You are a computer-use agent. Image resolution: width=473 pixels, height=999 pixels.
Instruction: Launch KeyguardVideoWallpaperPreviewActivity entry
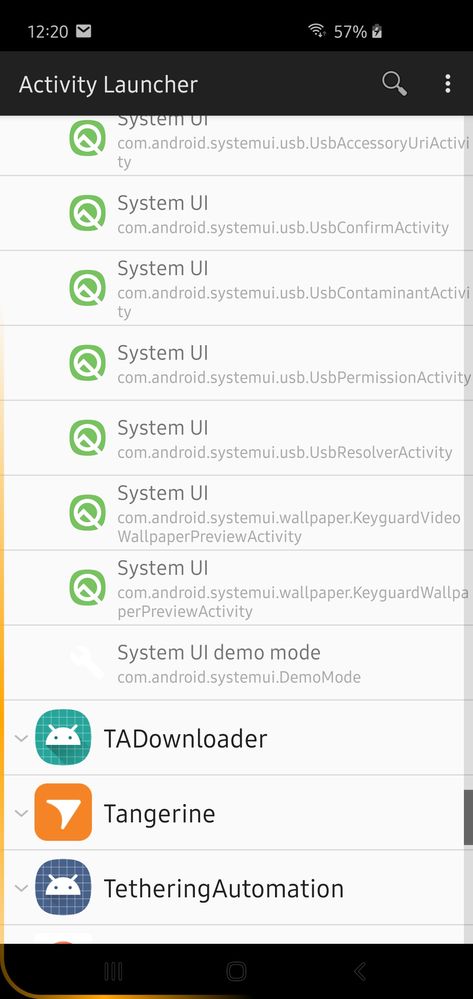(236, 513)
